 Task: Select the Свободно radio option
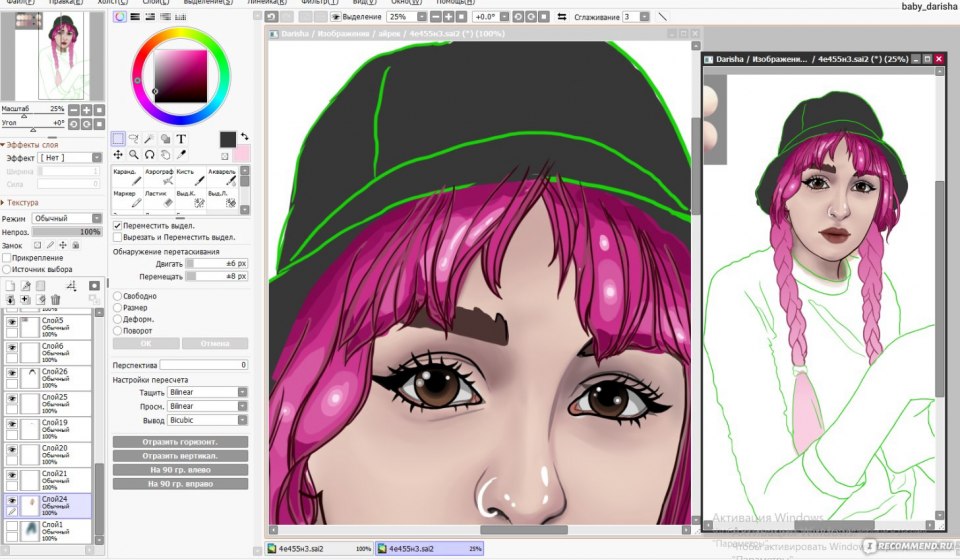[x=118, y=296]
